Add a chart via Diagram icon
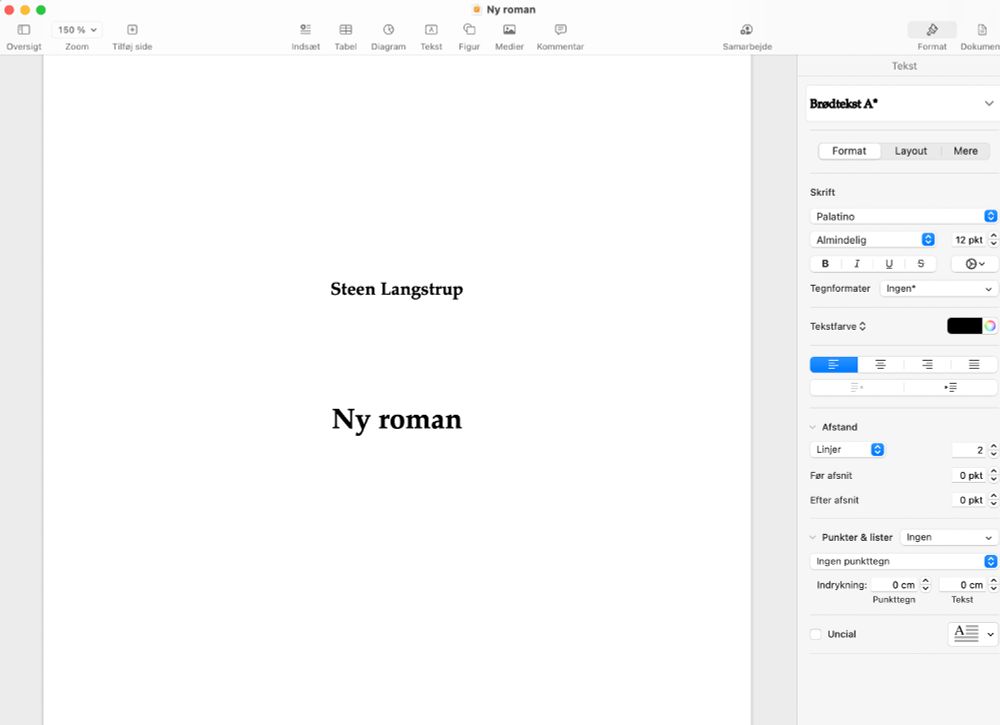 [x=388, y=30]
